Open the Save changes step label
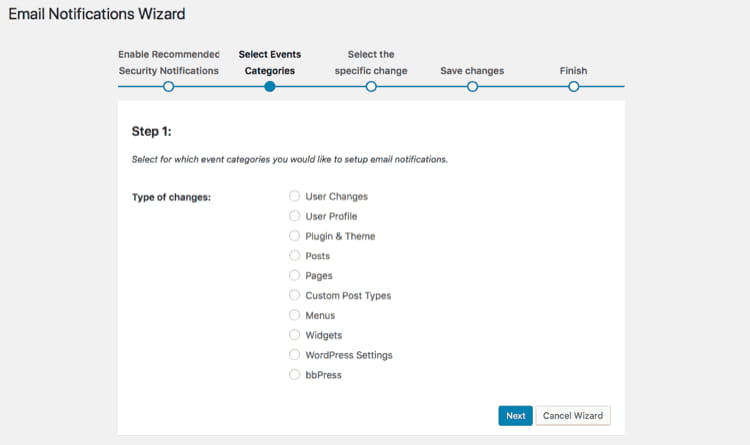The image size is (750, 445). (472, 71)
